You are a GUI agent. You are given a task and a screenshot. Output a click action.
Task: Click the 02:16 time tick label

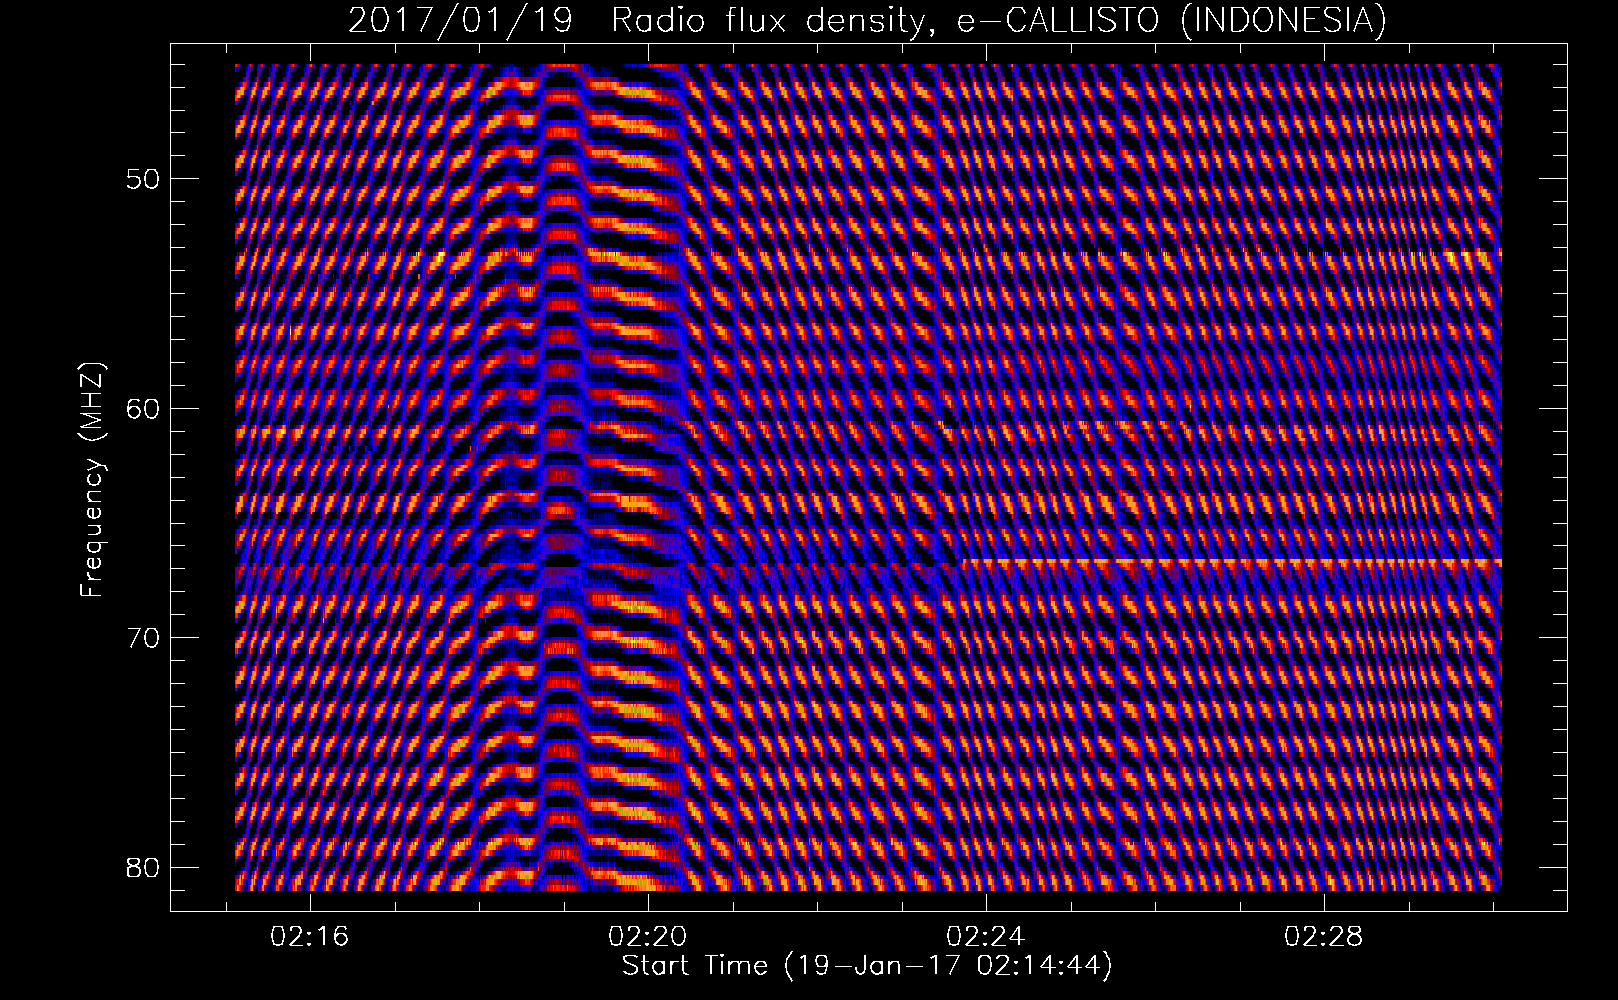[x=311, y=937]
